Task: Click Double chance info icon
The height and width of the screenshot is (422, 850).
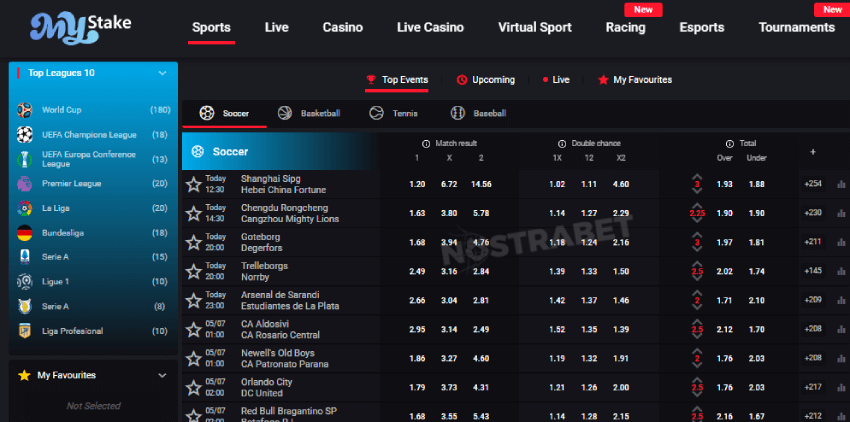Action: click(x=562, y=144)
